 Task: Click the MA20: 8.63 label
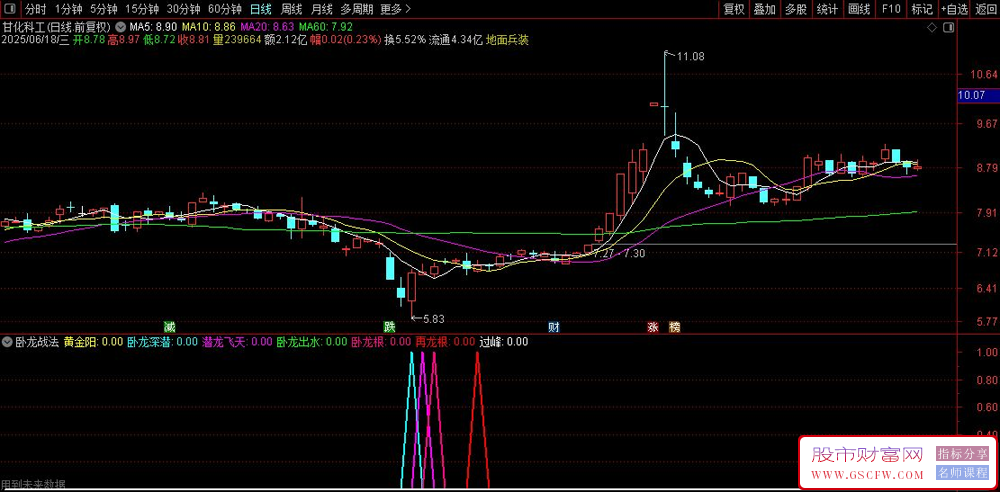pyautogui.click(x=267, y=28)
